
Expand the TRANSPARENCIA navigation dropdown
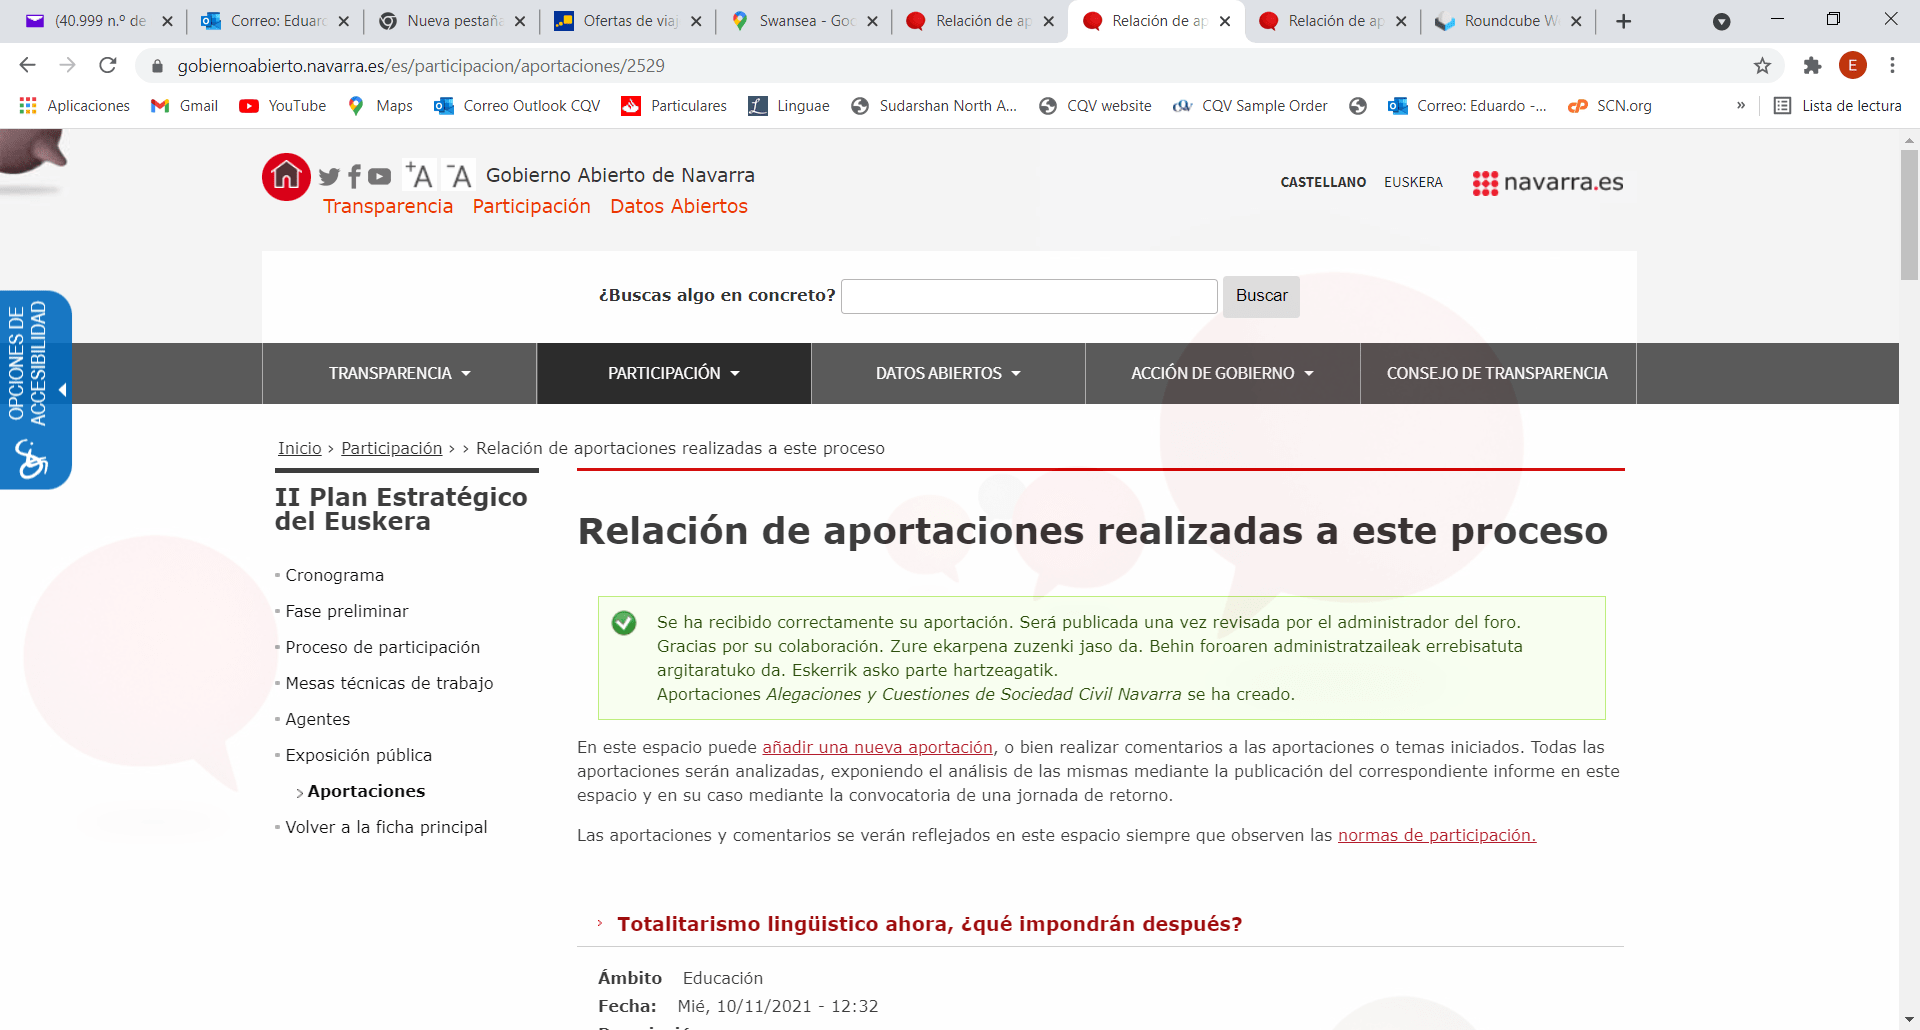pos(398,373)
